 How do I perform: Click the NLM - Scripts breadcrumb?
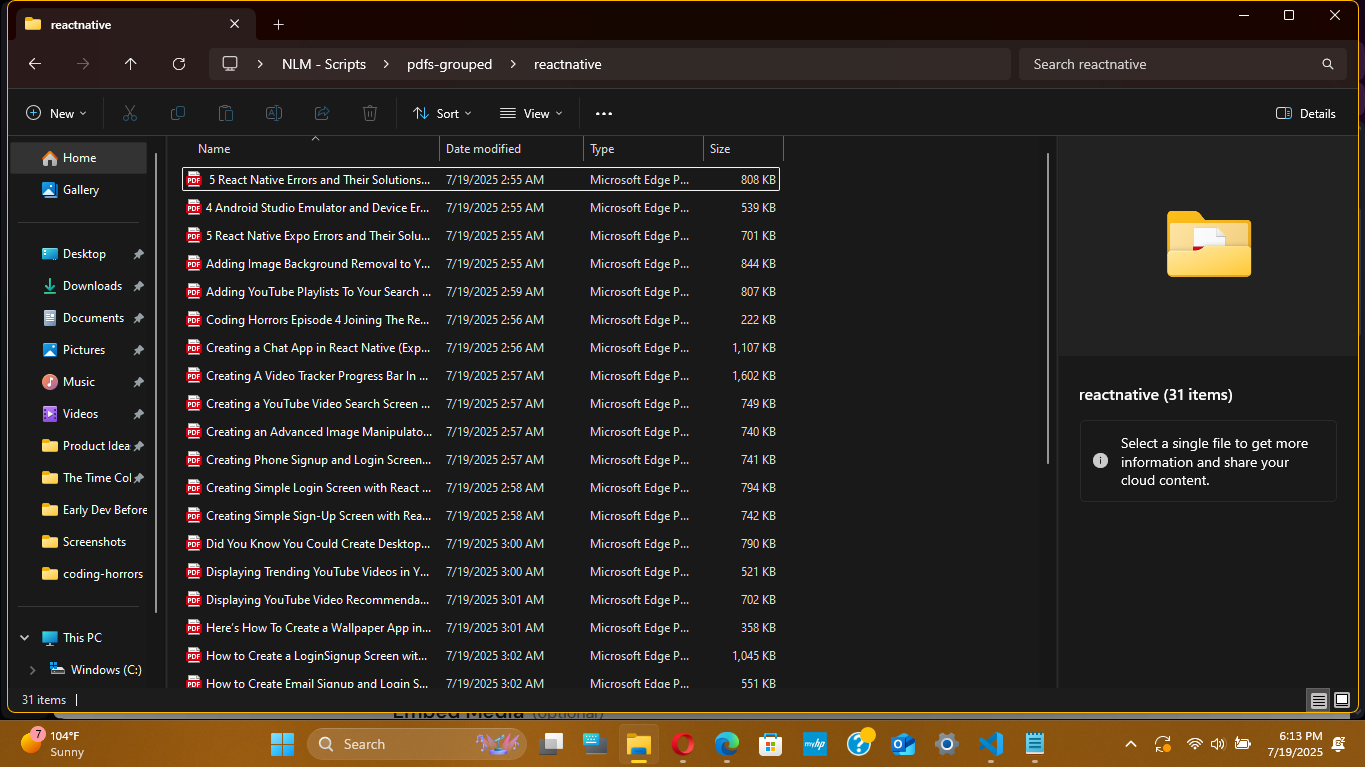tap(324, 64)
